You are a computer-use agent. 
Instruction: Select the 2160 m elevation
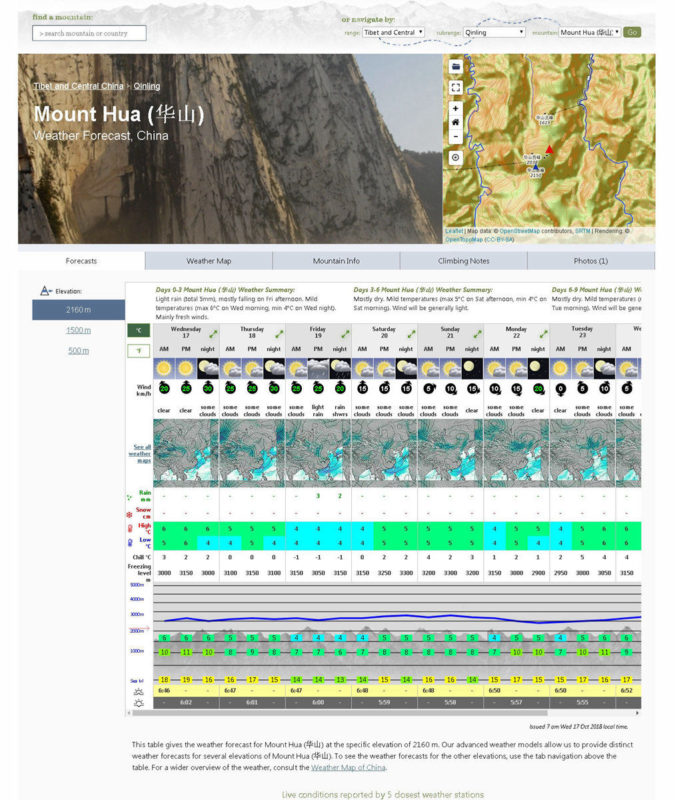click(x=79, y=310)
